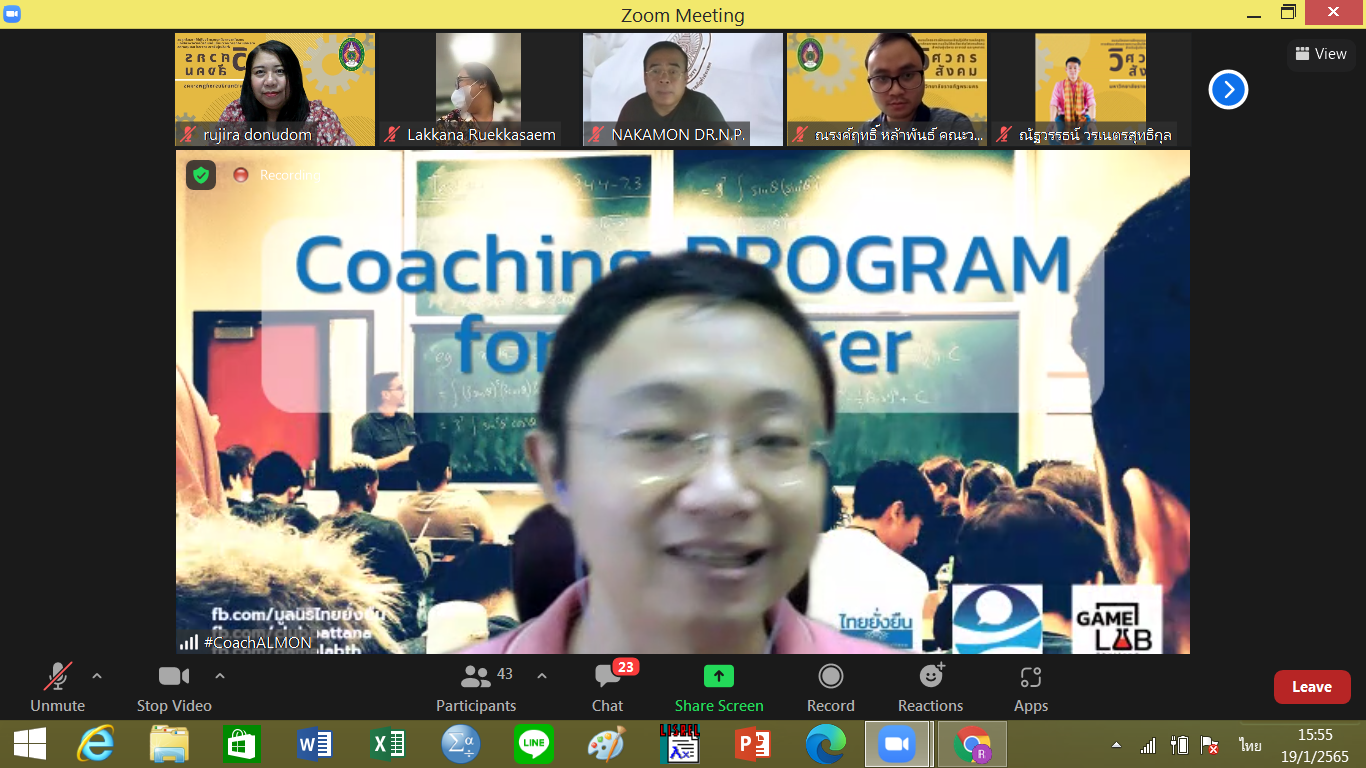Unmute the microphone in Zoom

pos(57,688)
